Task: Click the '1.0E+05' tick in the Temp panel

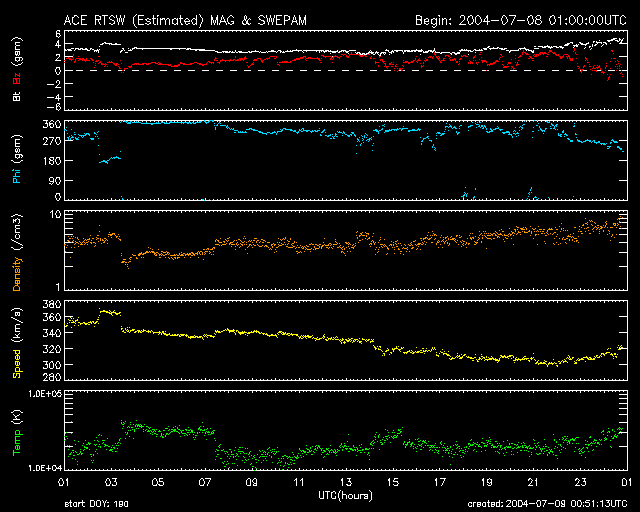Action: [x=45, y=394]
